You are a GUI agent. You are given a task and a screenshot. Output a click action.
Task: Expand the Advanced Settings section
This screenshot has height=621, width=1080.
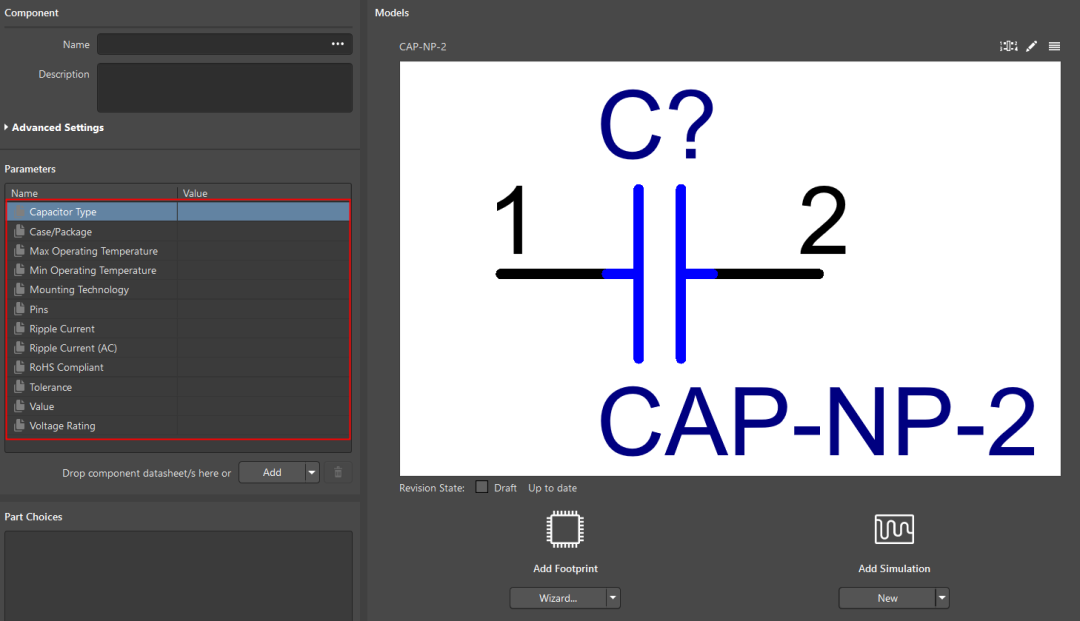tap(54, 127)
